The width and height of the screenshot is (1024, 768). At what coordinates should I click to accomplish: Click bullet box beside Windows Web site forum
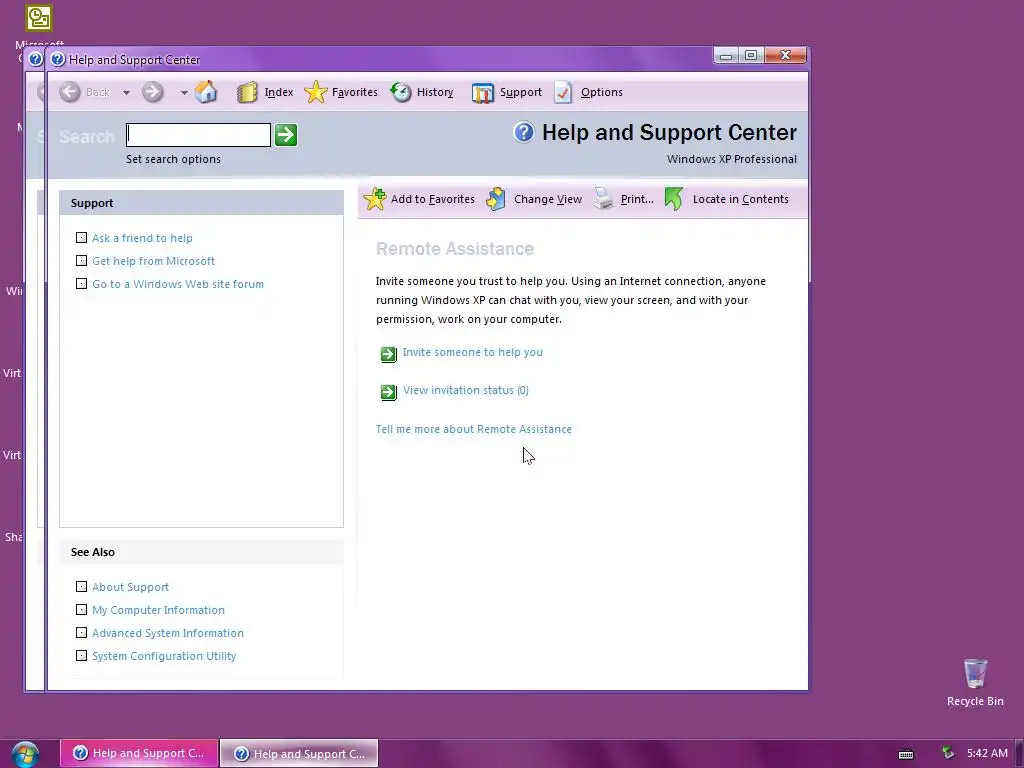[81, 283]
